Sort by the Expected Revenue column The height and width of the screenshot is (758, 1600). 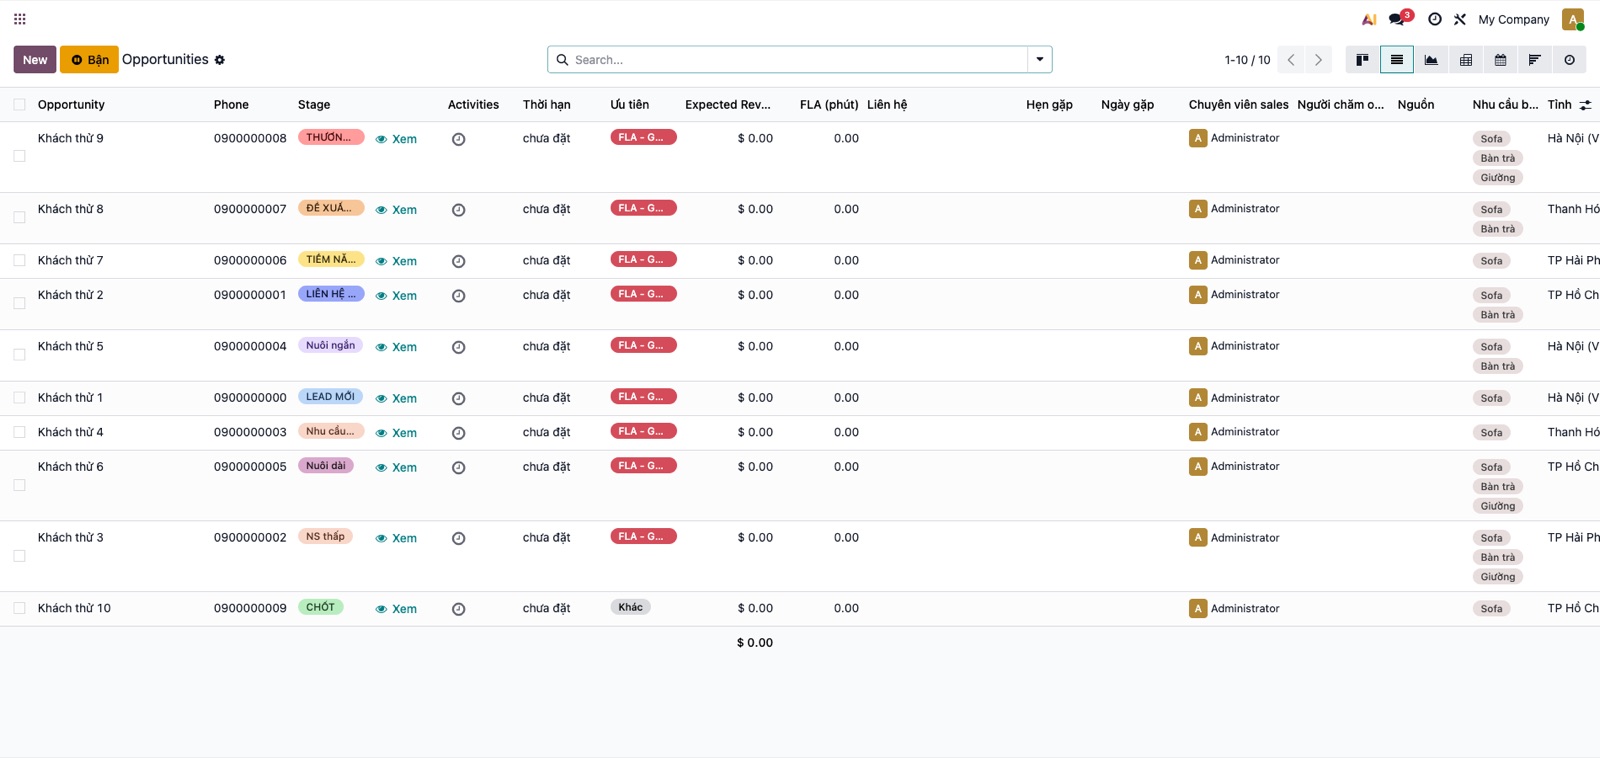tap(728, 105)
